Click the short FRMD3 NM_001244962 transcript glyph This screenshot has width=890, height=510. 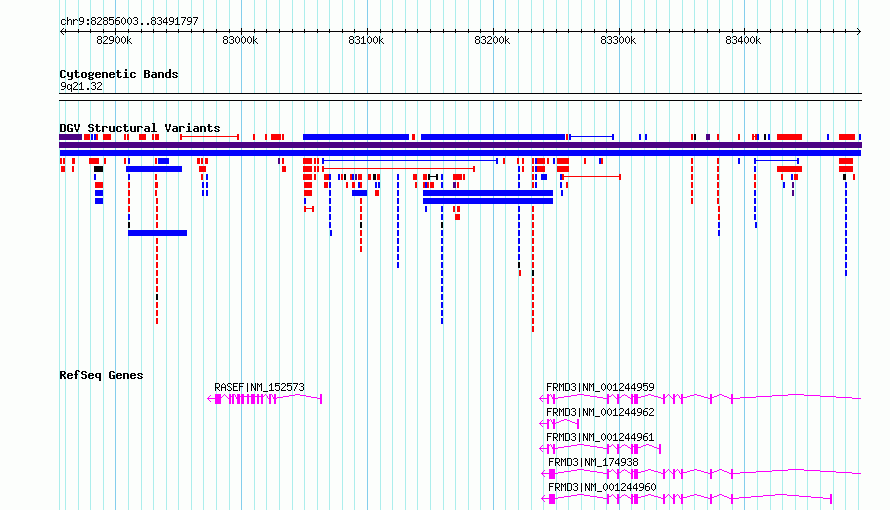pos(559,423)
